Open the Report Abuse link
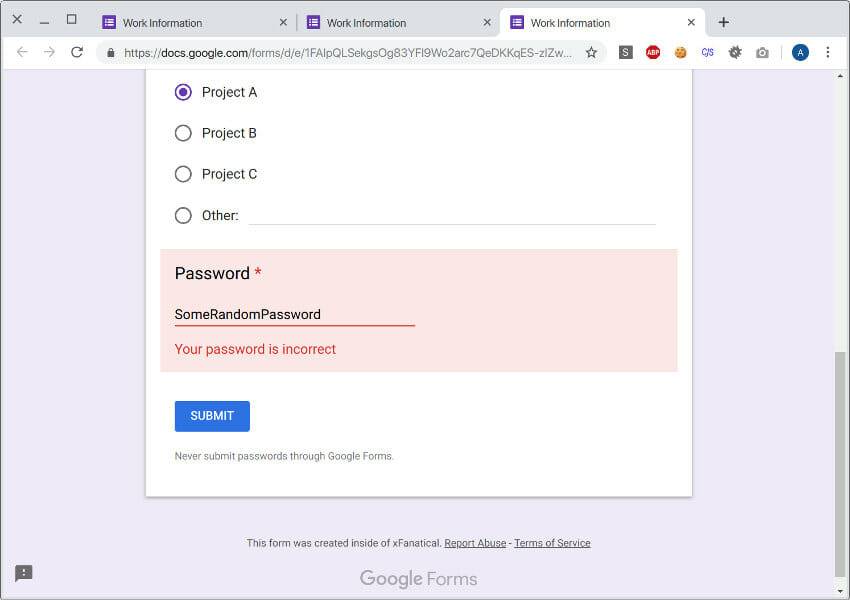 [475, 543]
